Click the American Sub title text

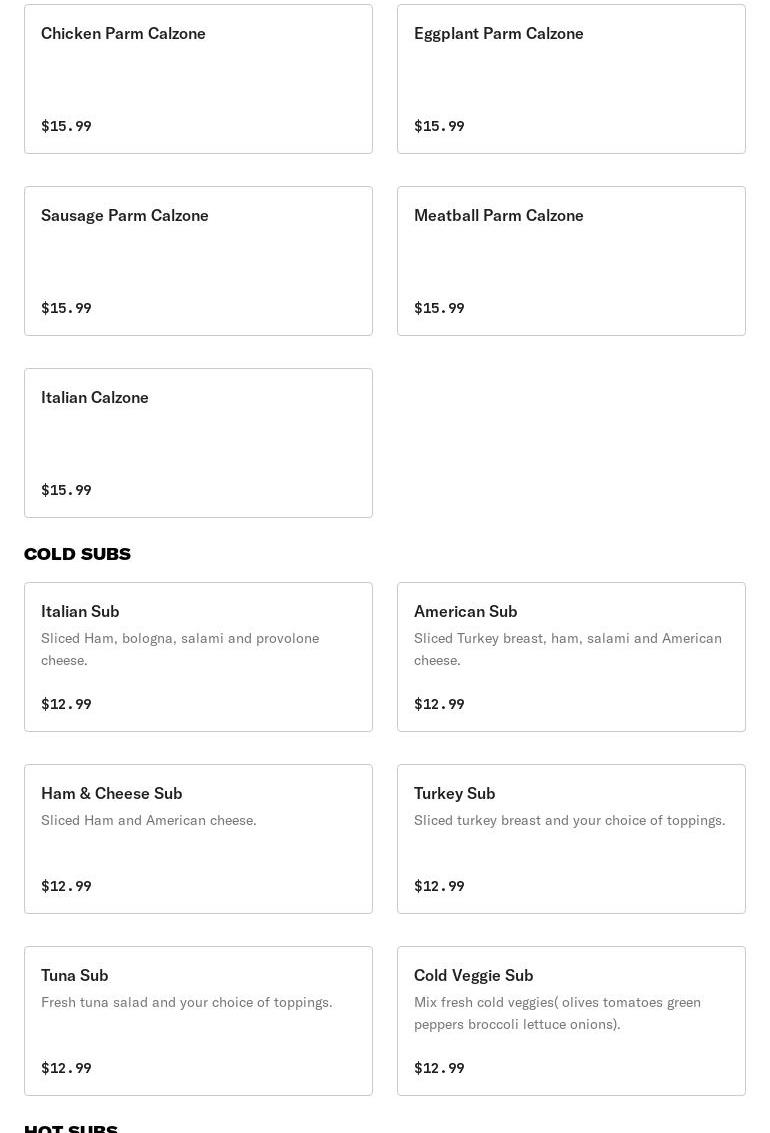pyautogui.click(x=465, y=611)
